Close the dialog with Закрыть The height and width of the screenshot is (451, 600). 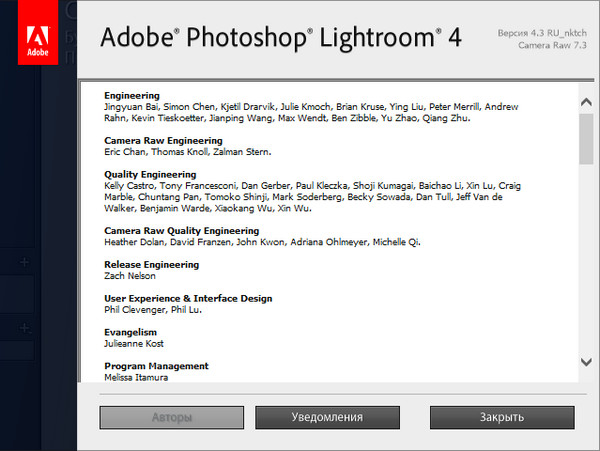coord(501,416)
